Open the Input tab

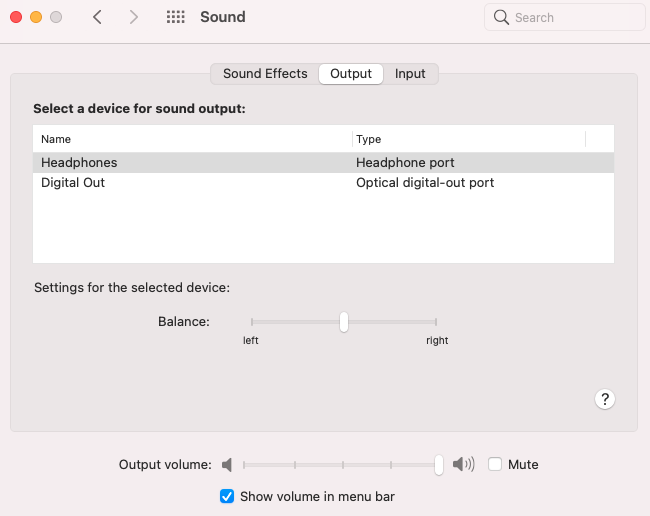point(410,74)
